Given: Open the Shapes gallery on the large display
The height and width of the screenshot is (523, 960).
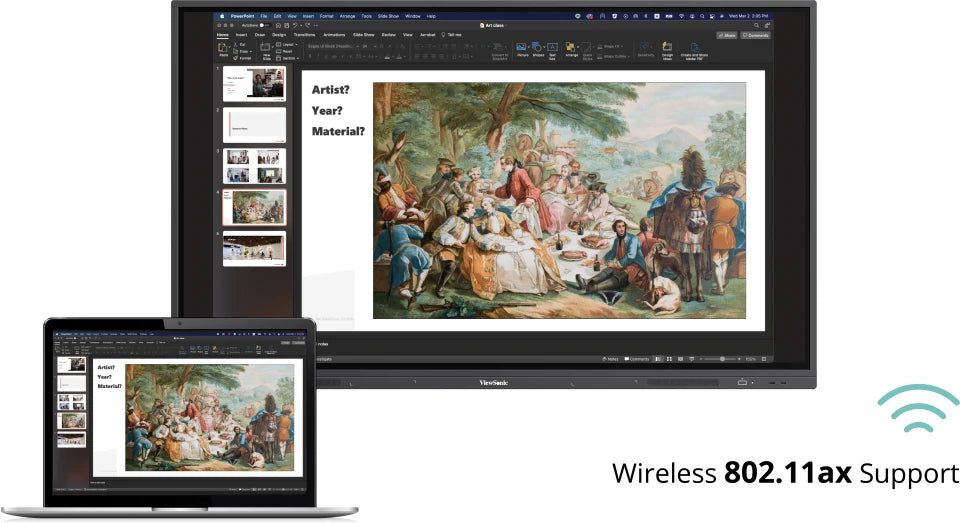Looking at the screenshot, I should coord(538,48).
